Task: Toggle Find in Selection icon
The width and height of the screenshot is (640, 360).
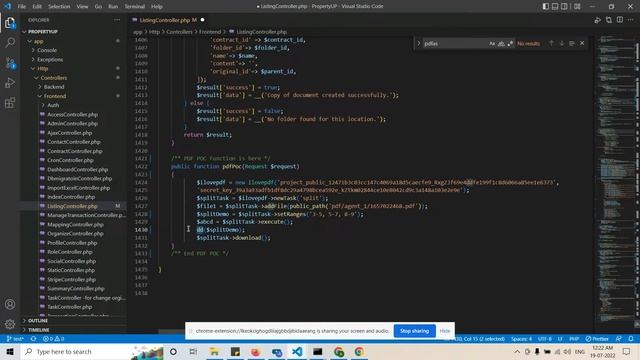Action: tap(572, 43)
